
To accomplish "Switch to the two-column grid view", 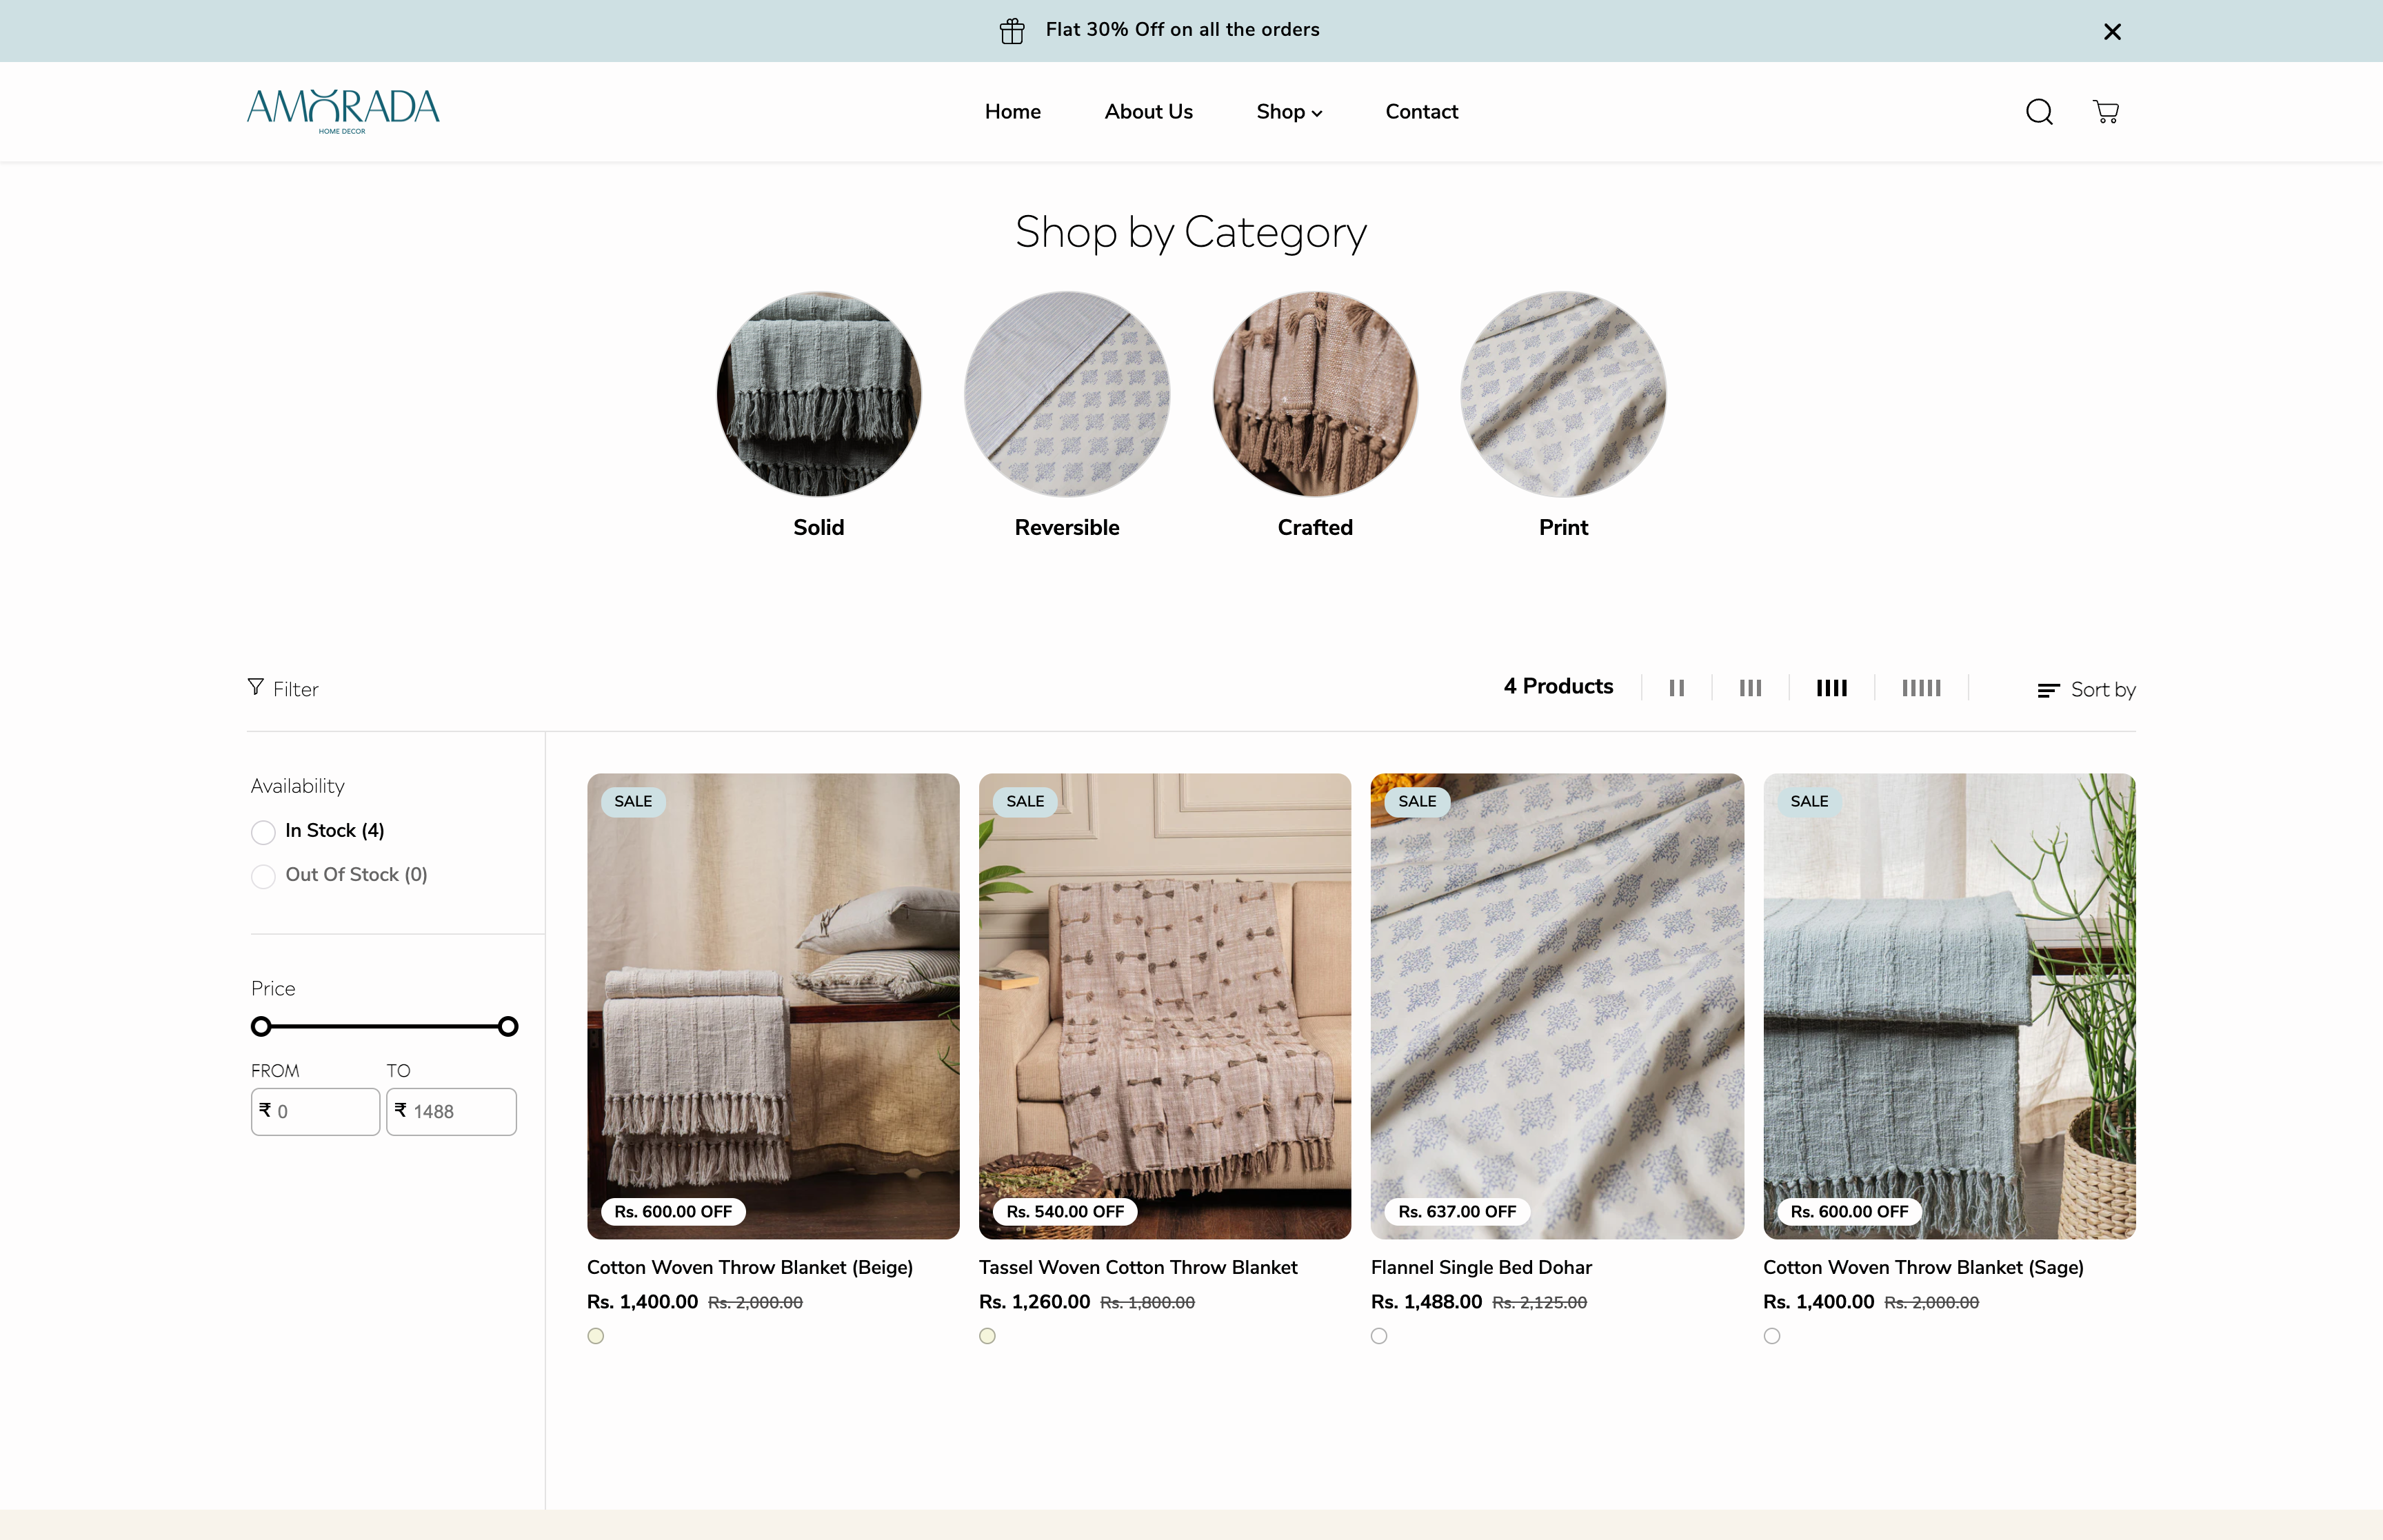I will coord(1677,687).
